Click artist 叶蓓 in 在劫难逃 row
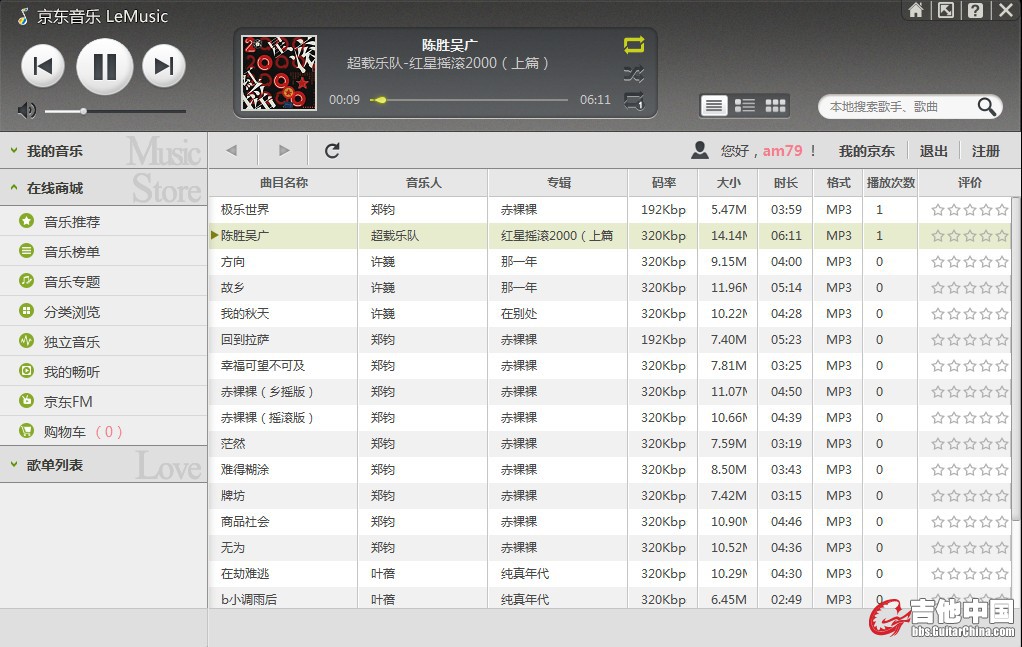 pyautogui.click(x=383, y=574)
